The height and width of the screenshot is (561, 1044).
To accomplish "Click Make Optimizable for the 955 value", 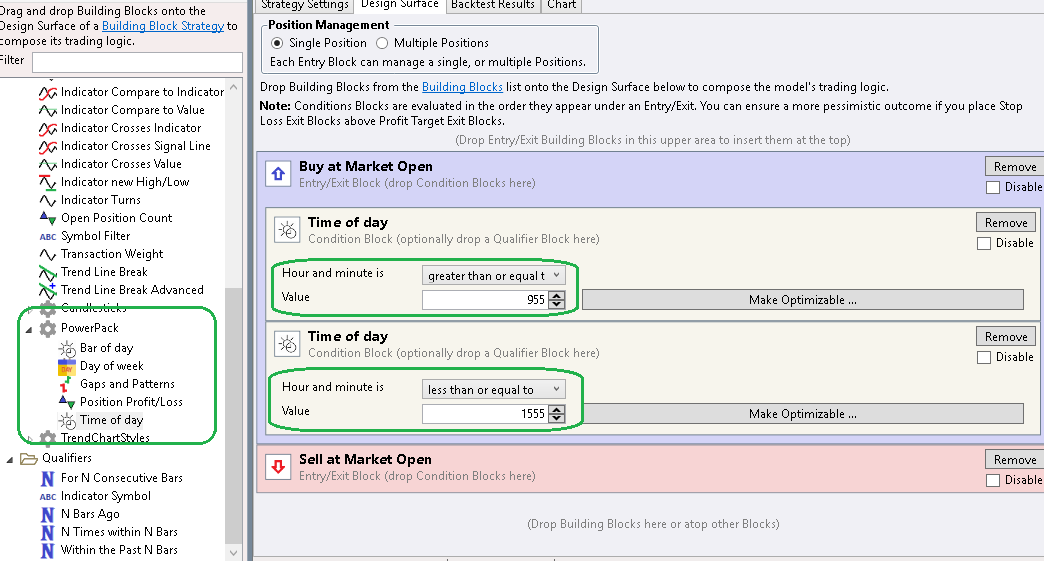I will click(x=802, y=300).
